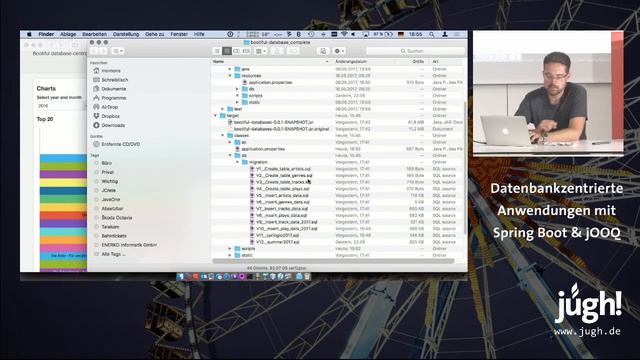
Task: Open the Bearbeiten menu
Action: (94, 34)
